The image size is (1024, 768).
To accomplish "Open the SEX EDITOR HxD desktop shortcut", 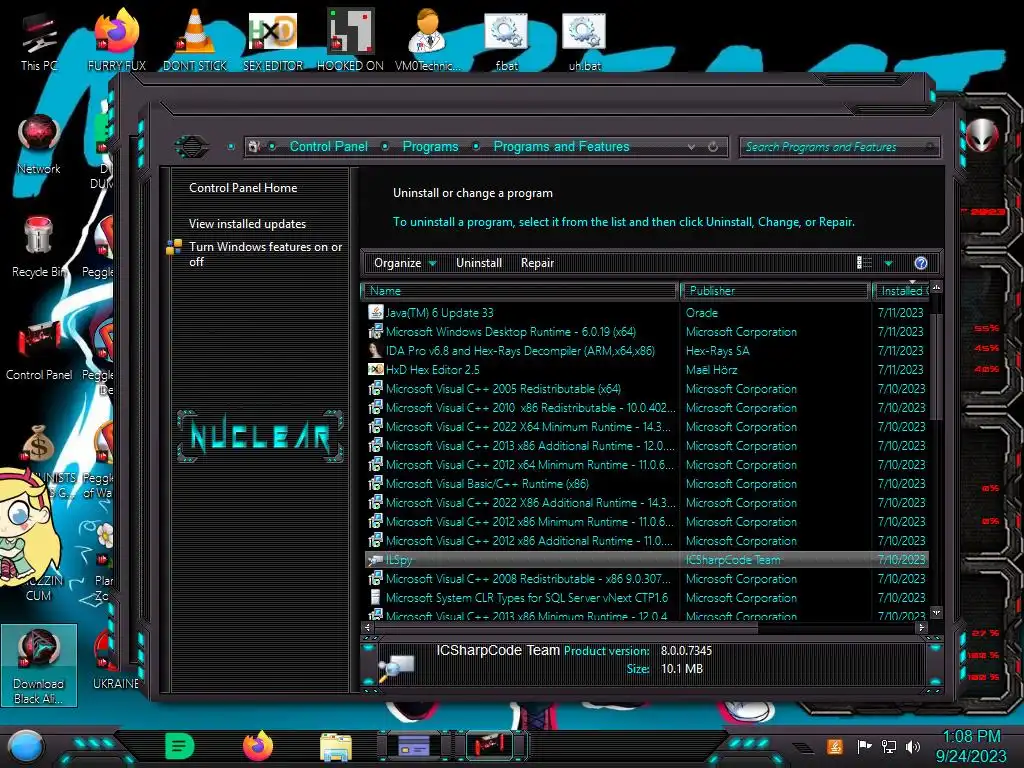I will 273,40.
